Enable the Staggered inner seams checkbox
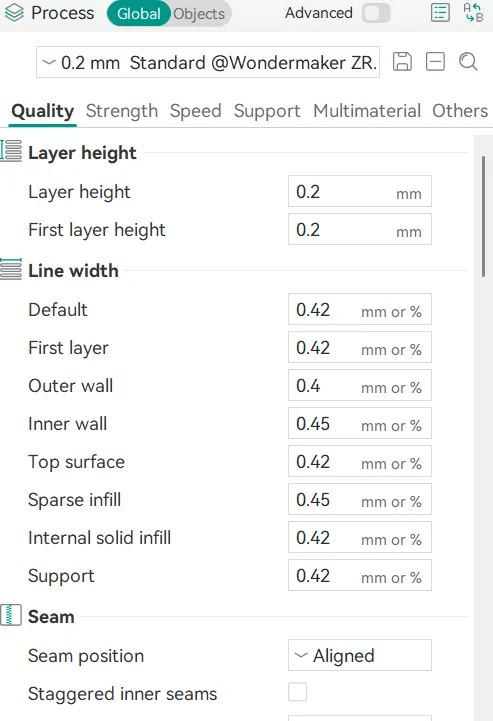Image resolution: width=493 pixels, height=721 pixels. point(298,692)
